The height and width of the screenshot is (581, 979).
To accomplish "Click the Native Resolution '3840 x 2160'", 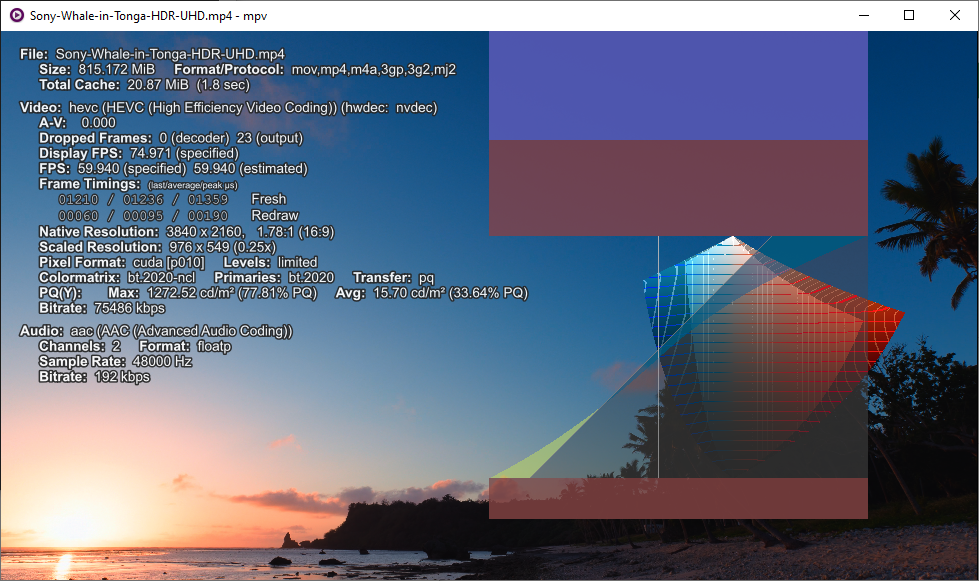I will coord(204,232).
